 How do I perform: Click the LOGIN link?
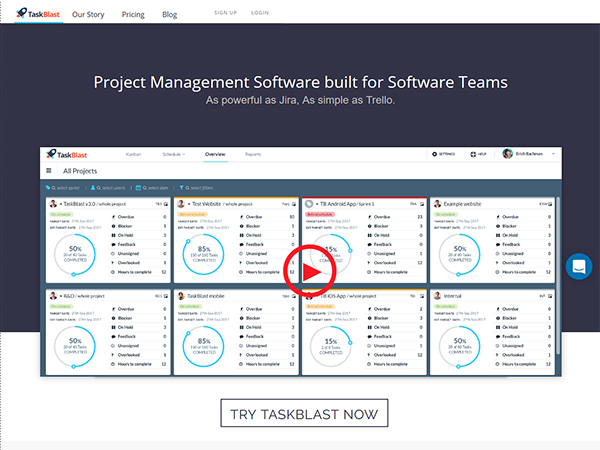pos(260,13)
